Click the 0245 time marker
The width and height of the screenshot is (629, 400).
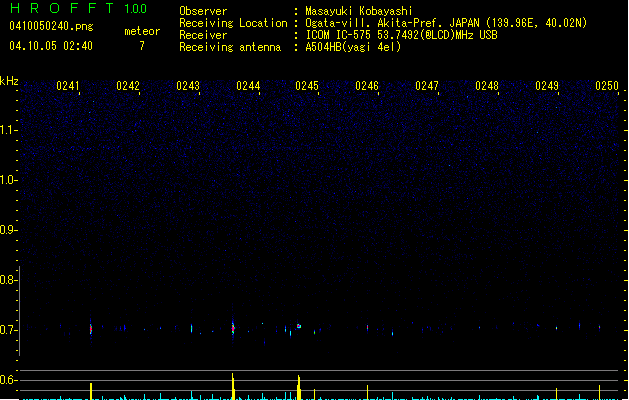click(307, 86)
